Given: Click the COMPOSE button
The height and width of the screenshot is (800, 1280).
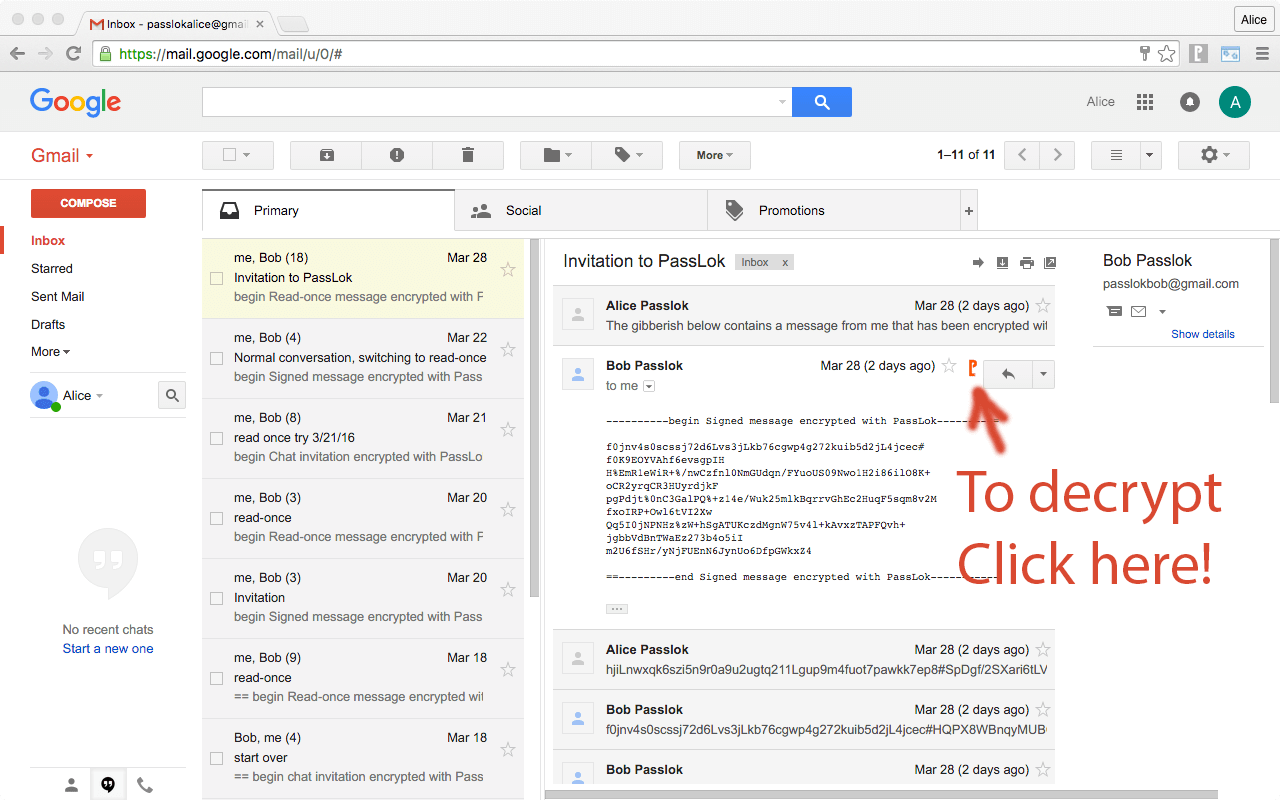Looking at the screenshot, I should [x=88, y=203].
